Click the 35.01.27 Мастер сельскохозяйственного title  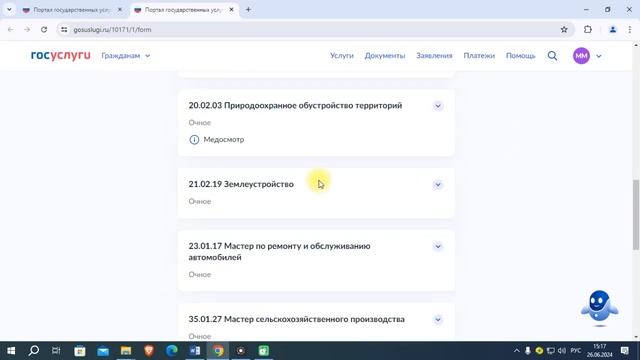coord(296,319)
